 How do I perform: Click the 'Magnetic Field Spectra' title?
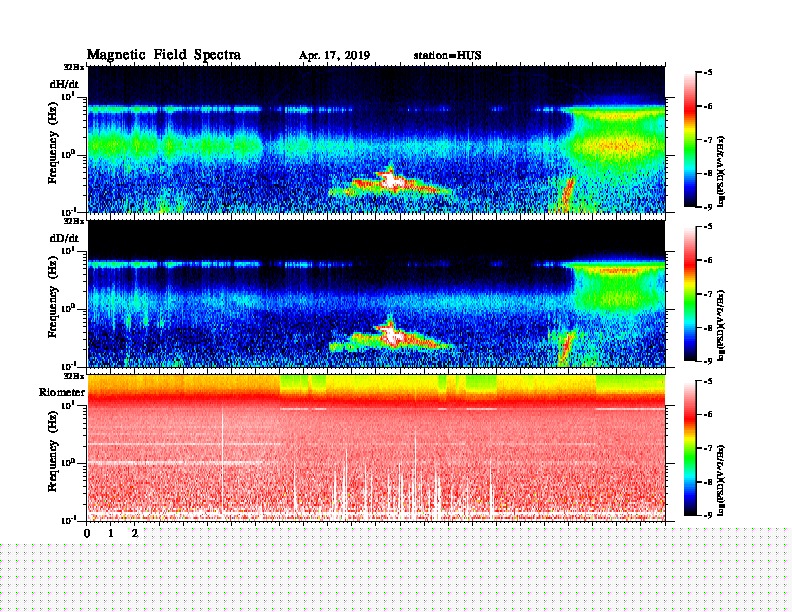tap(164, 55)
